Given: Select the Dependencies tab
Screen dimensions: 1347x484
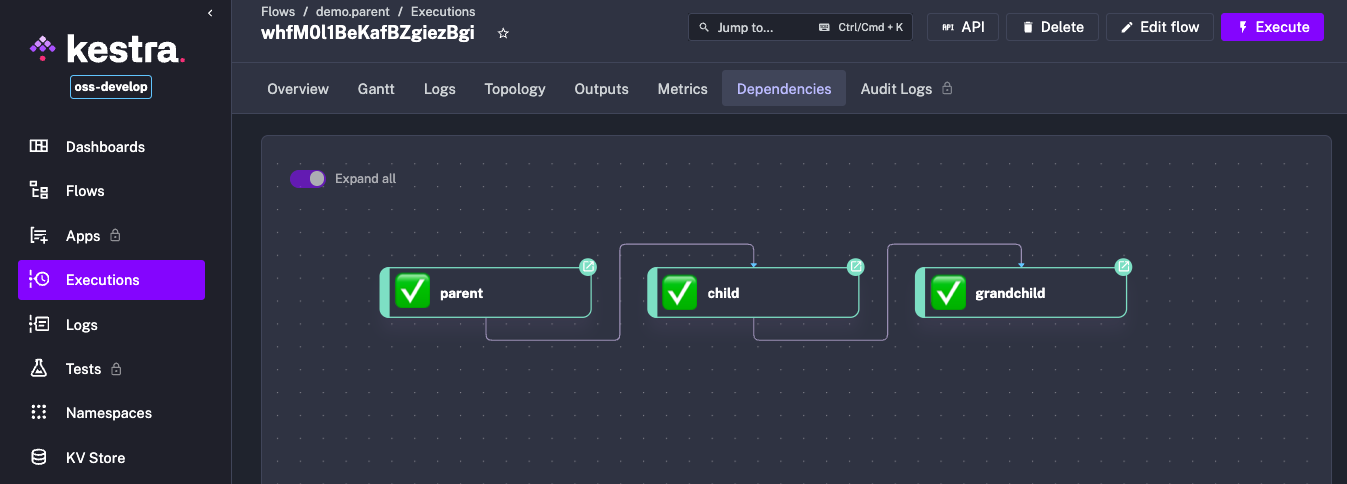Looking at the screenshot, I should pos(784,89).
